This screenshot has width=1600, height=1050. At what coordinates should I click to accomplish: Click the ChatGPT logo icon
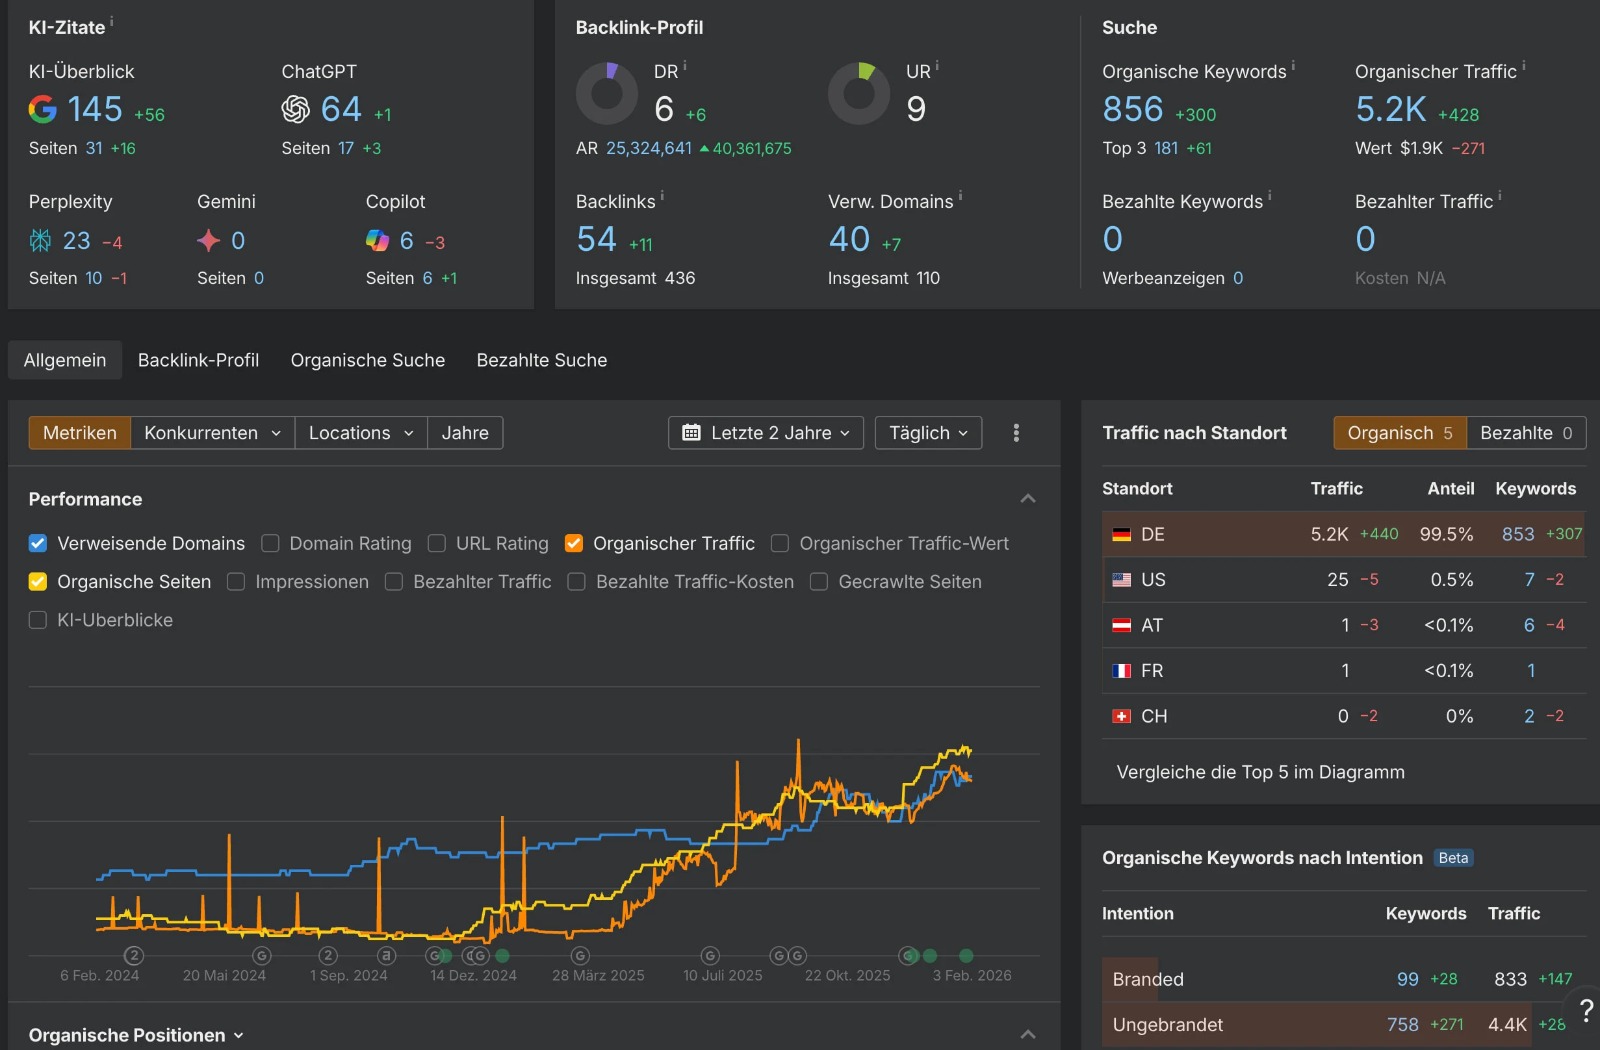coord(295,109)
